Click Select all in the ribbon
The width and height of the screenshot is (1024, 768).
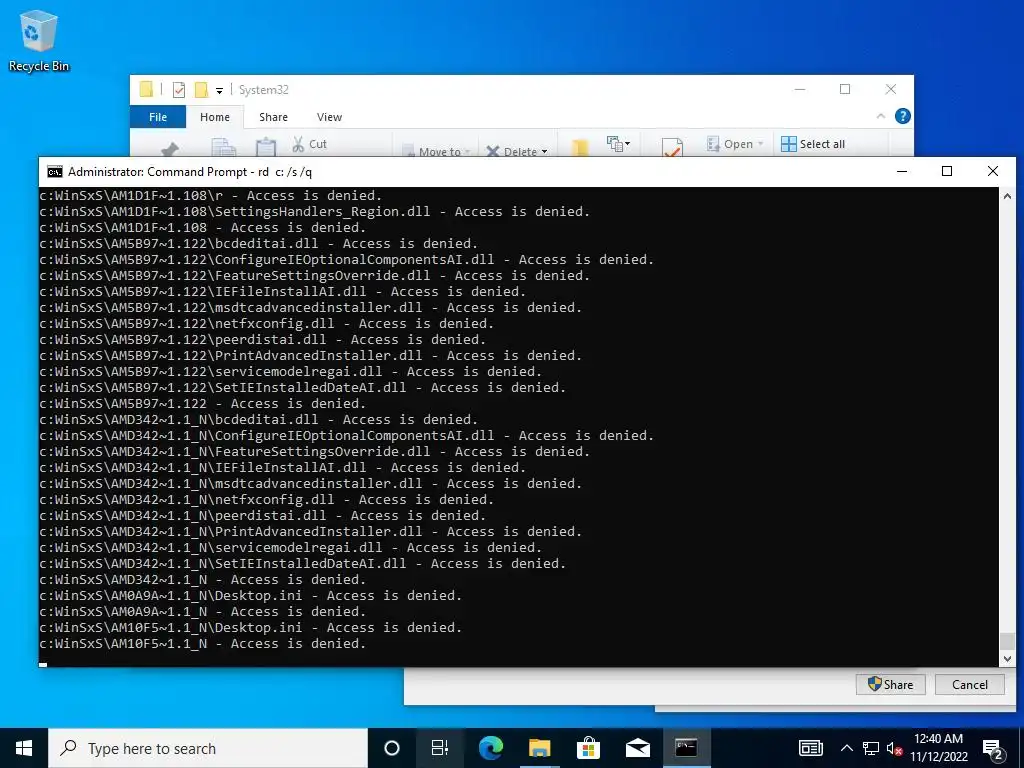pos(813,144)
